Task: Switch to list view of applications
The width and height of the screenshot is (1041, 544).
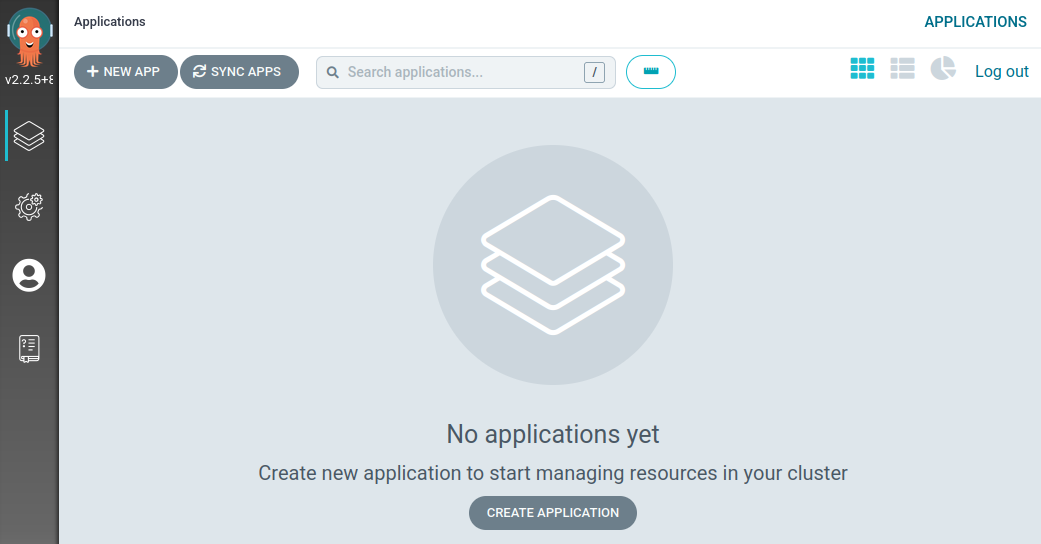Action: [902, 69]
